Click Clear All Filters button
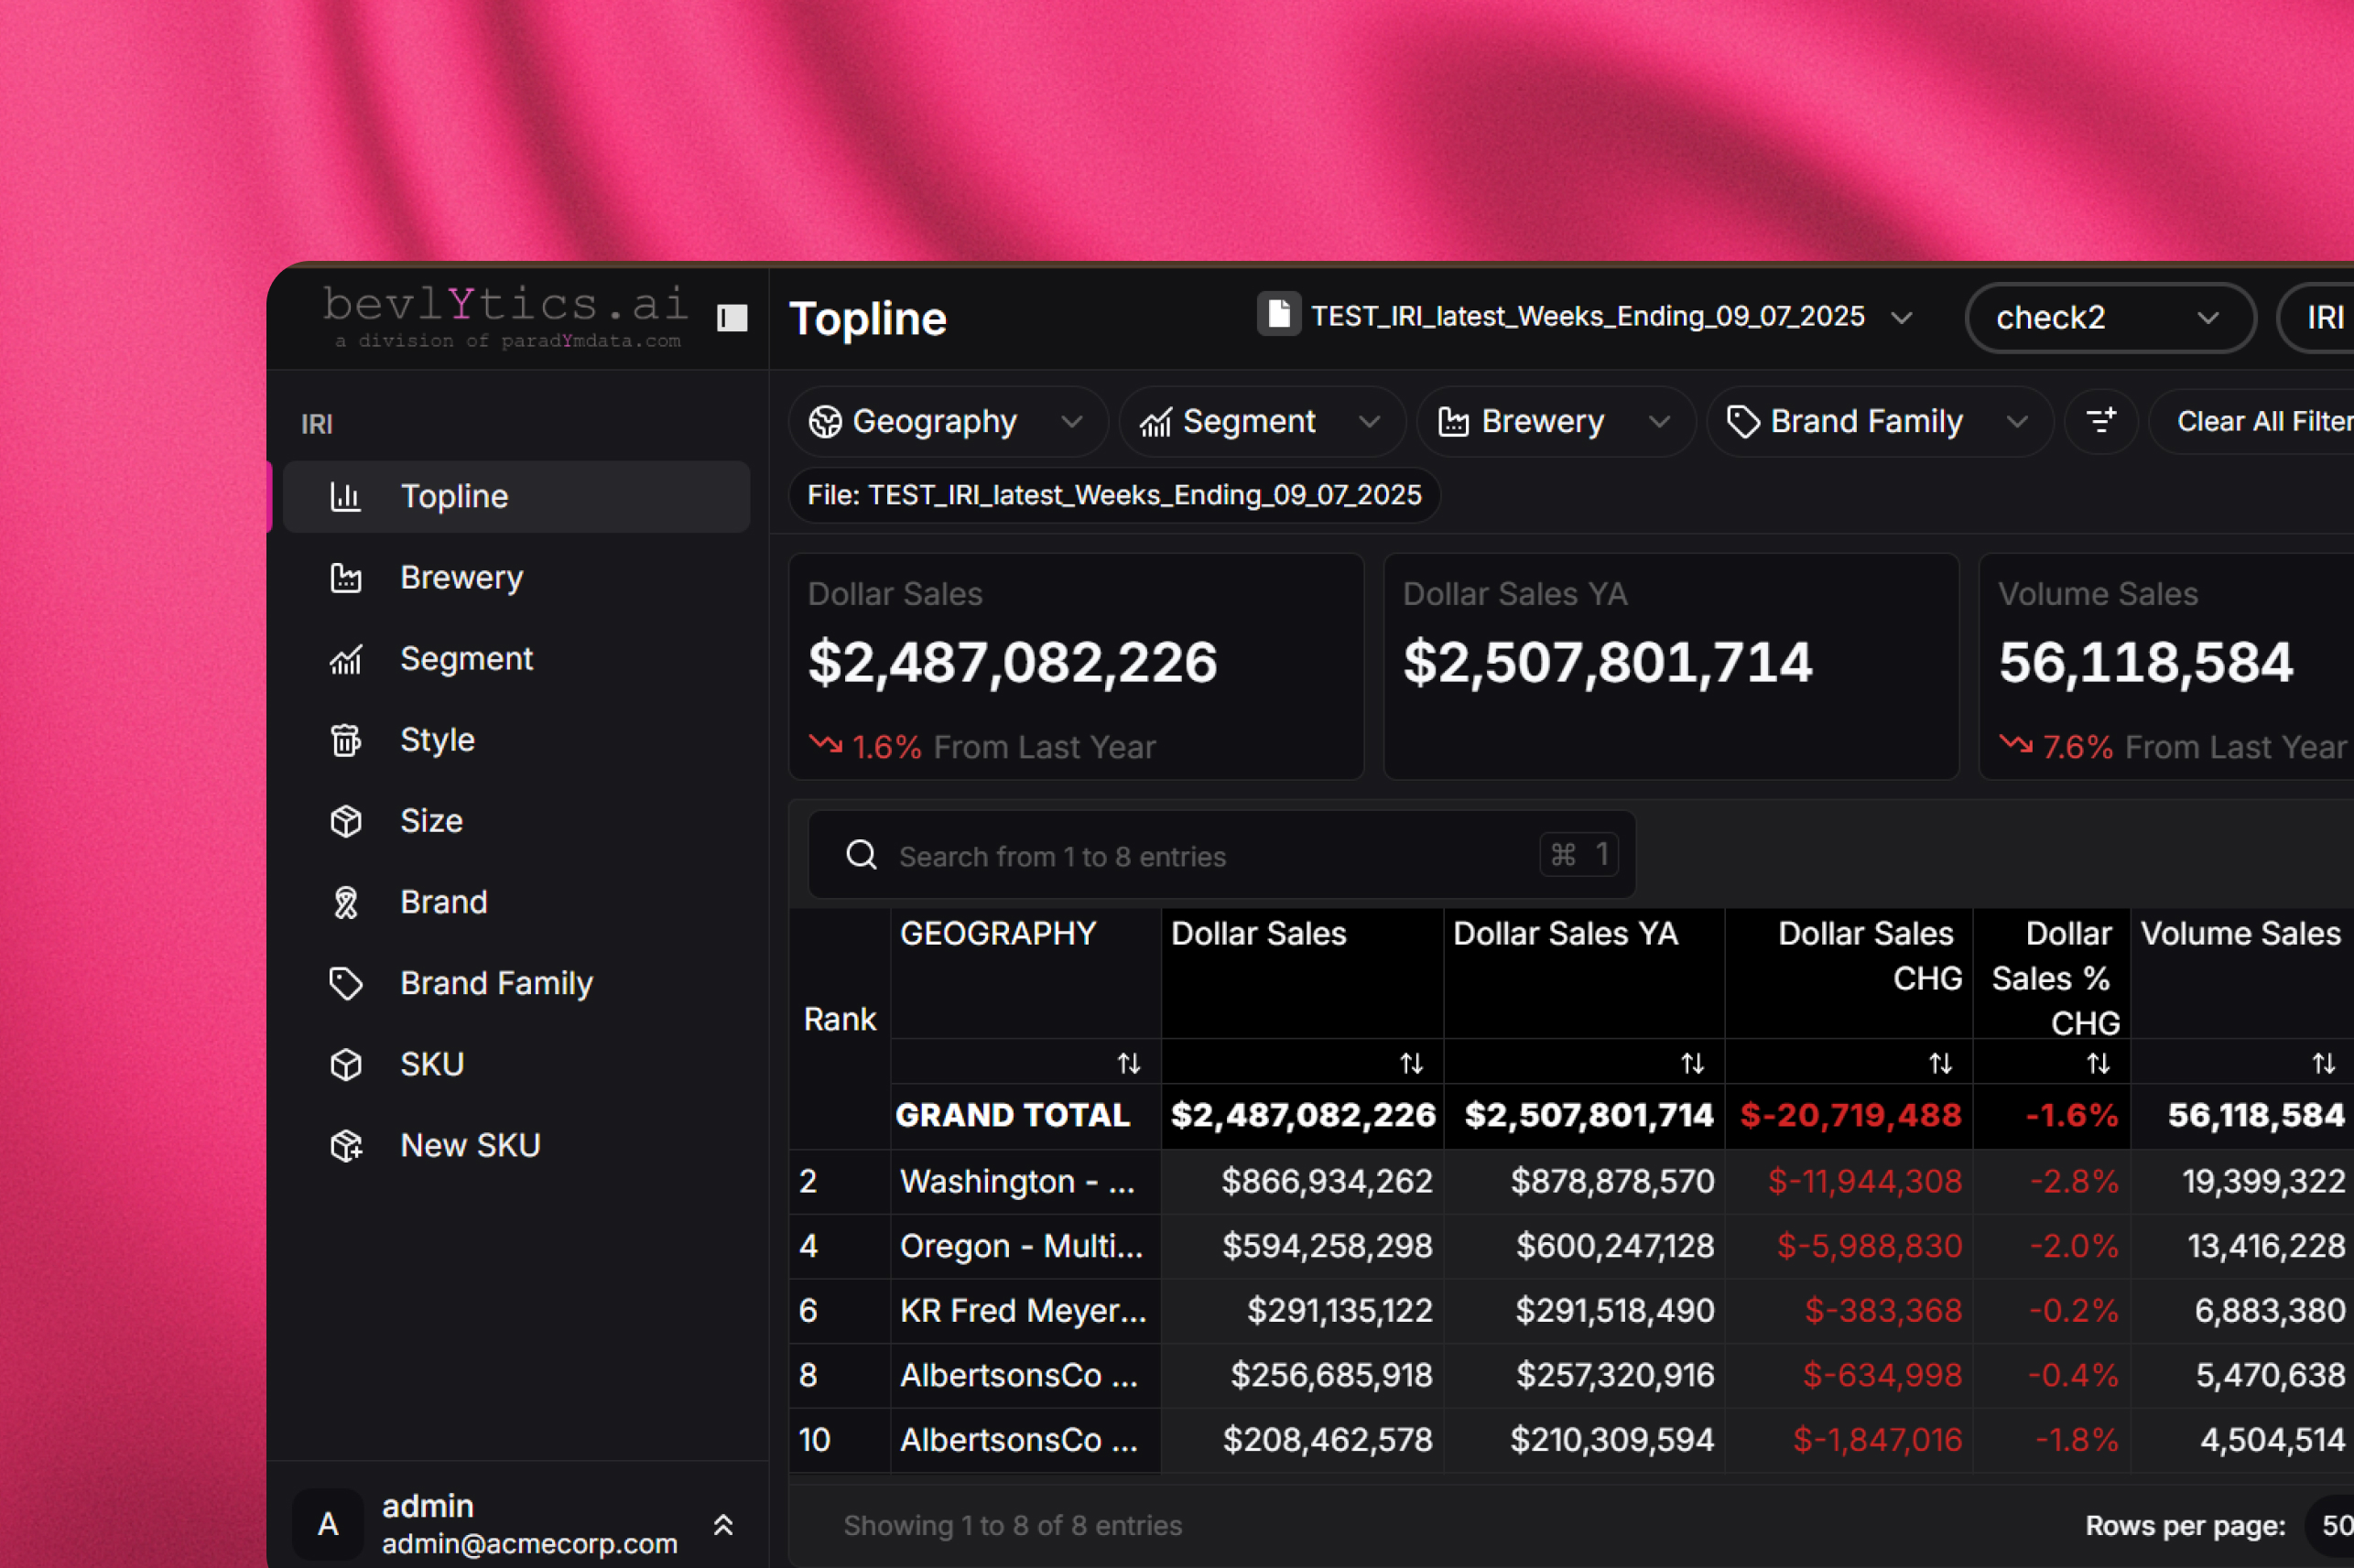The image size is (2354, 1568). [x=2263, y=421]
